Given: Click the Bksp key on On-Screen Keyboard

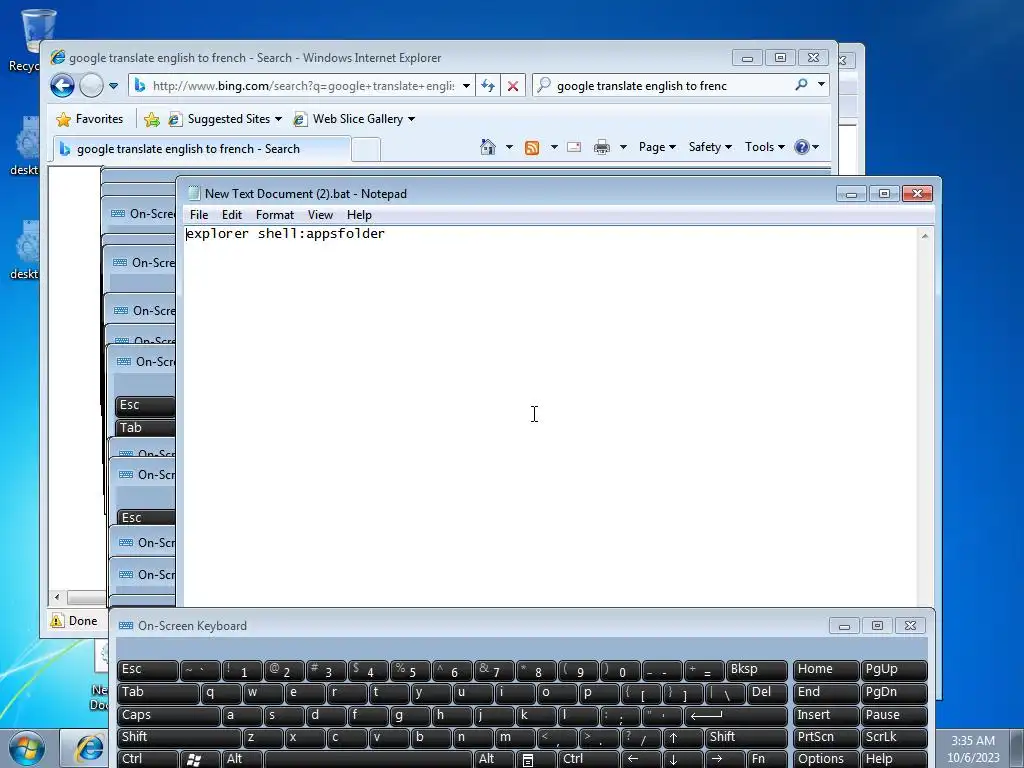Looking at the screenshot, I should (757, 670).
